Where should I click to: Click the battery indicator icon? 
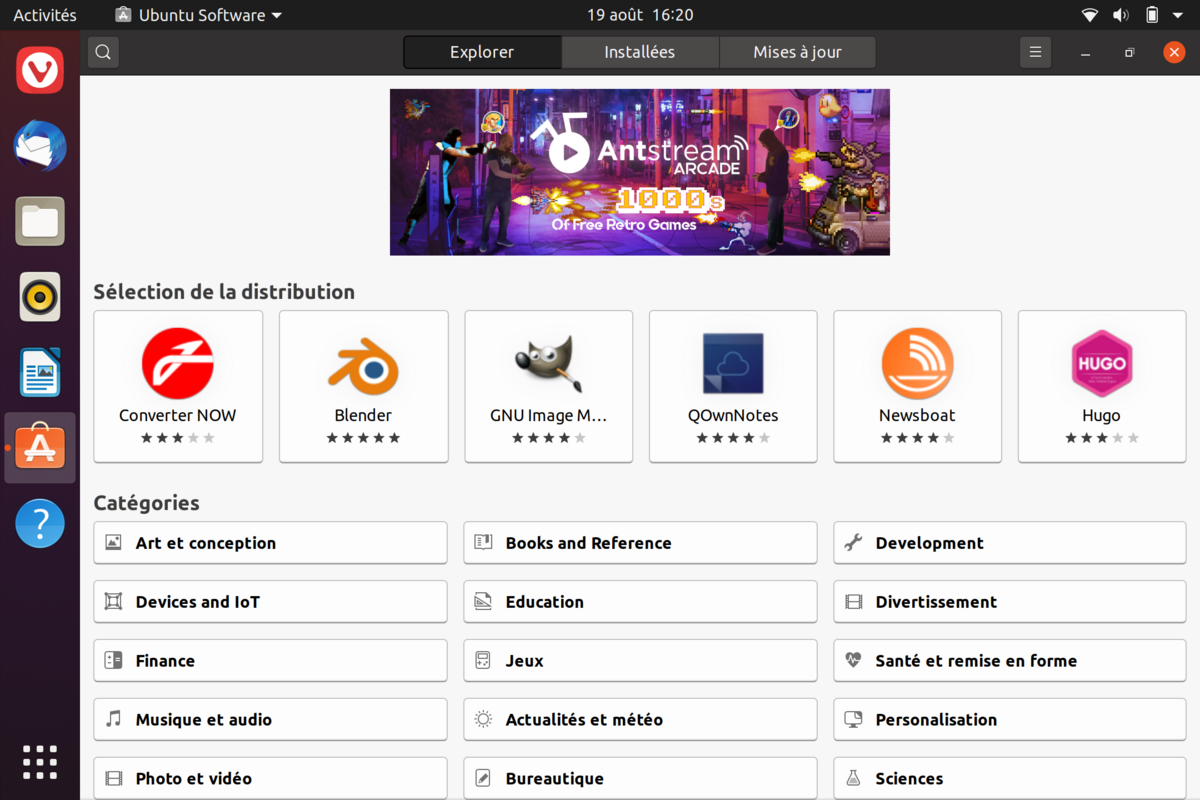point(1152,15)
